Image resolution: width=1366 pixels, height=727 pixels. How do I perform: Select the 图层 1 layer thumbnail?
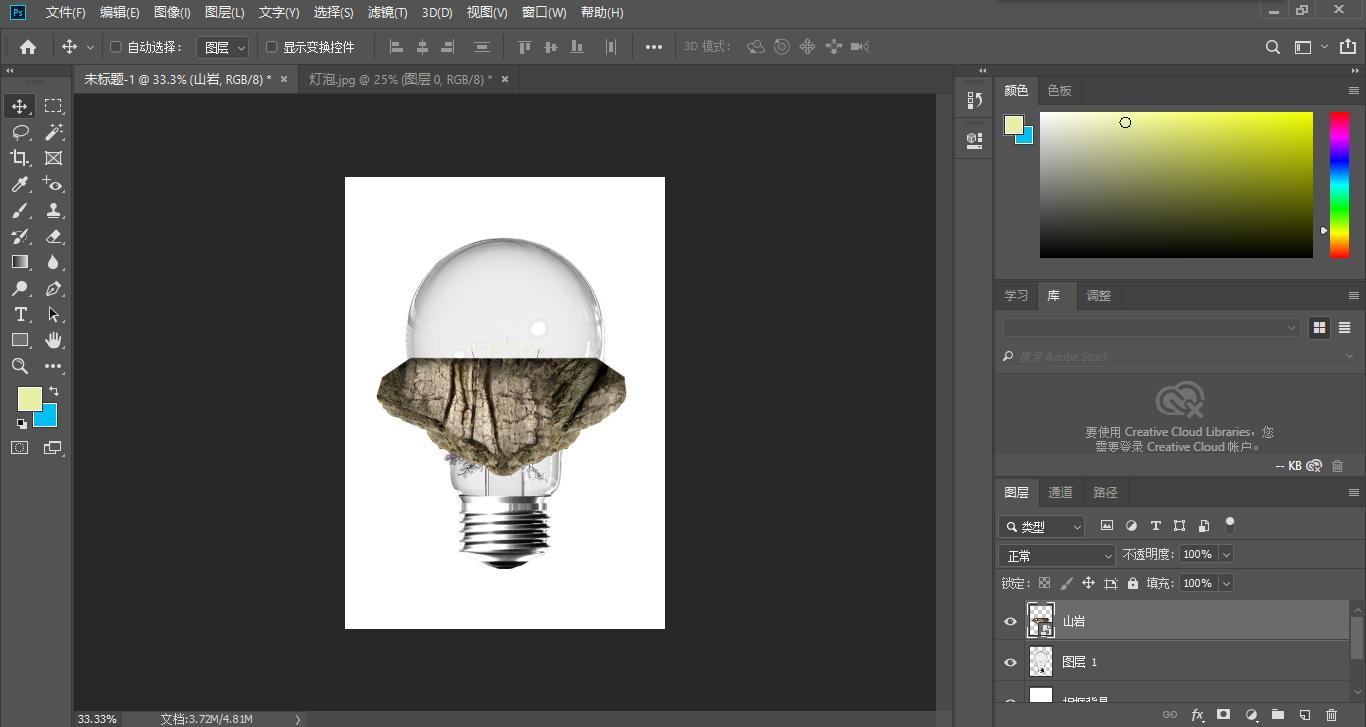click(1041, 662)
